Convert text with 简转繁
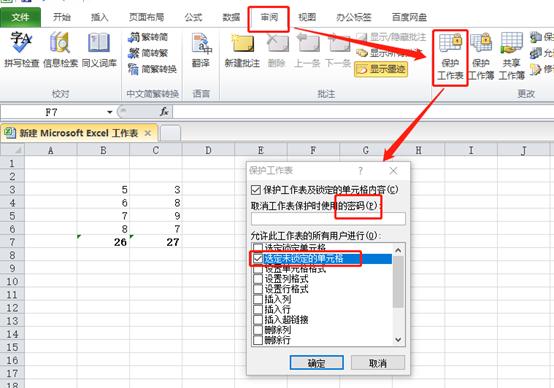The height and width of the screenshot is (388, 554). tap(148, 53)
